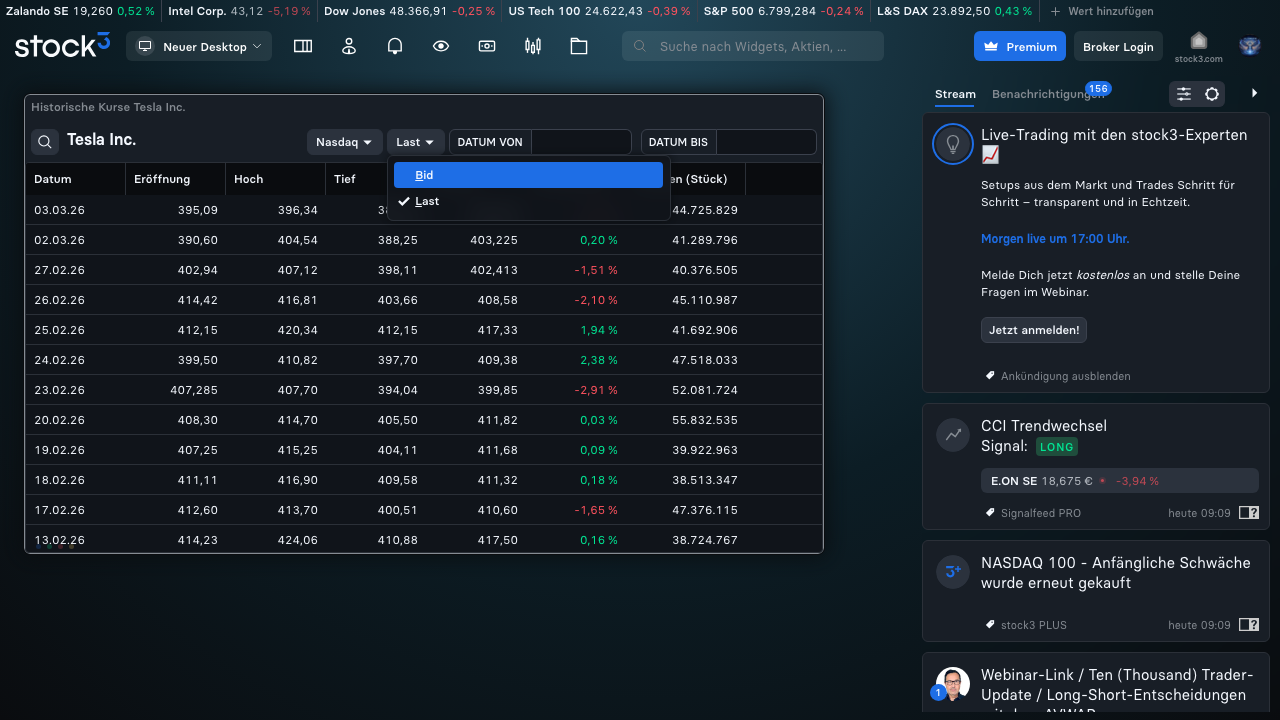Switch to Benachrichtigungen tab
Image resolution: width=1280 pixels, height=720 pixels.
[x=1047, y=94]
